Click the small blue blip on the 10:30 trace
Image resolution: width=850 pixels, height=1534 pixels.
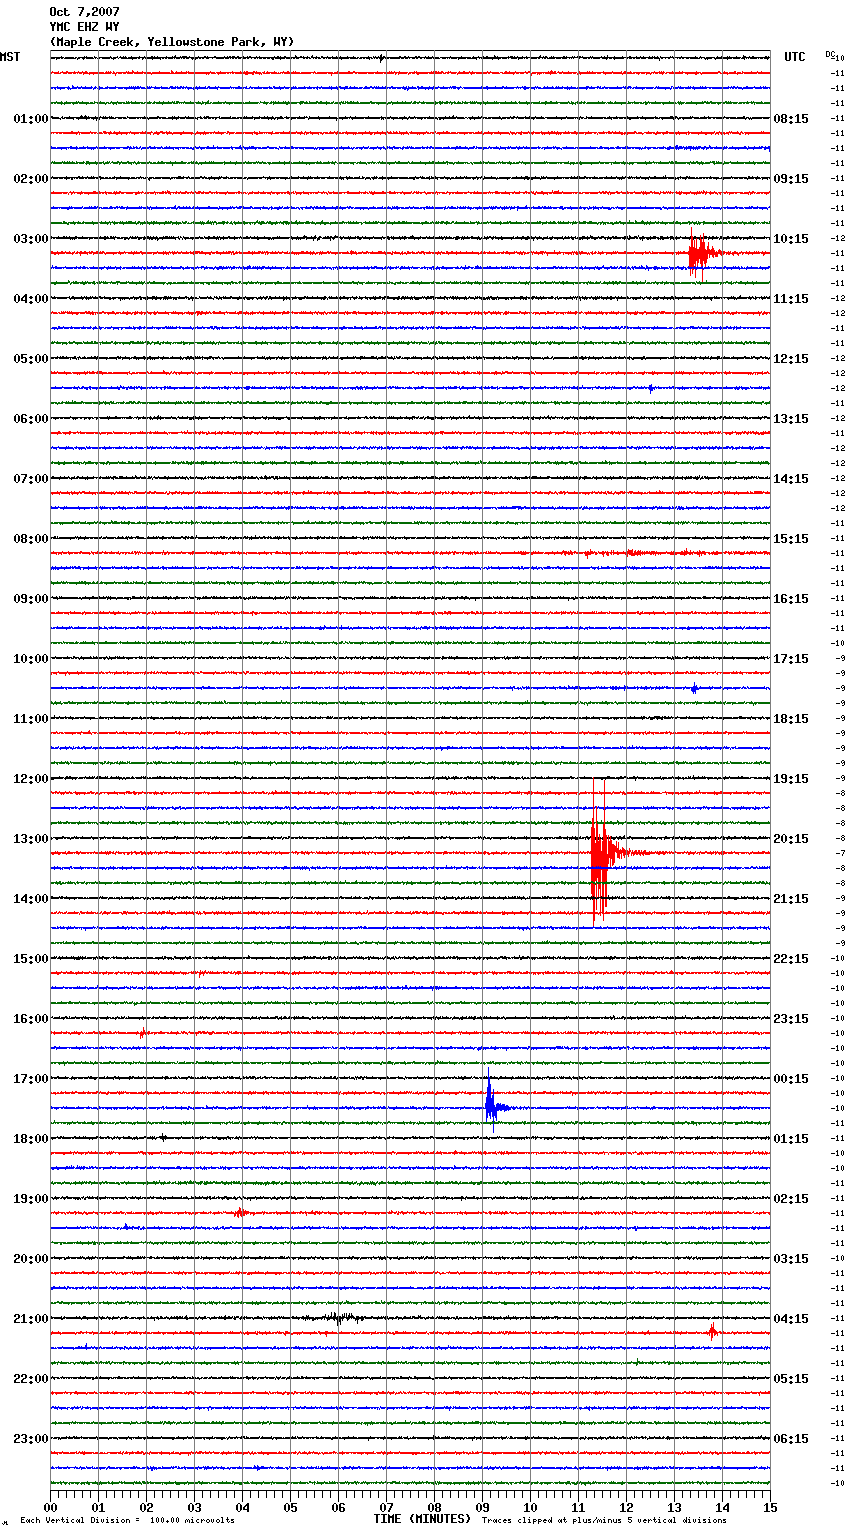694,688
